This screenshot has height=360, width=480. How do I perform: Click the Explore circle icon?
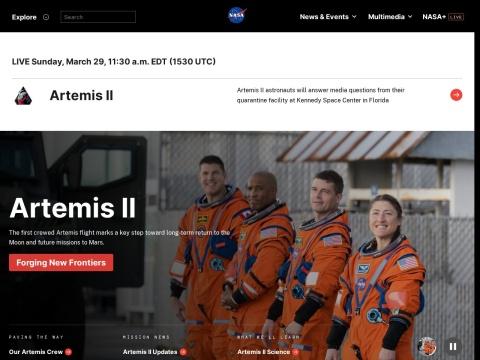click(x=46, y=17)
